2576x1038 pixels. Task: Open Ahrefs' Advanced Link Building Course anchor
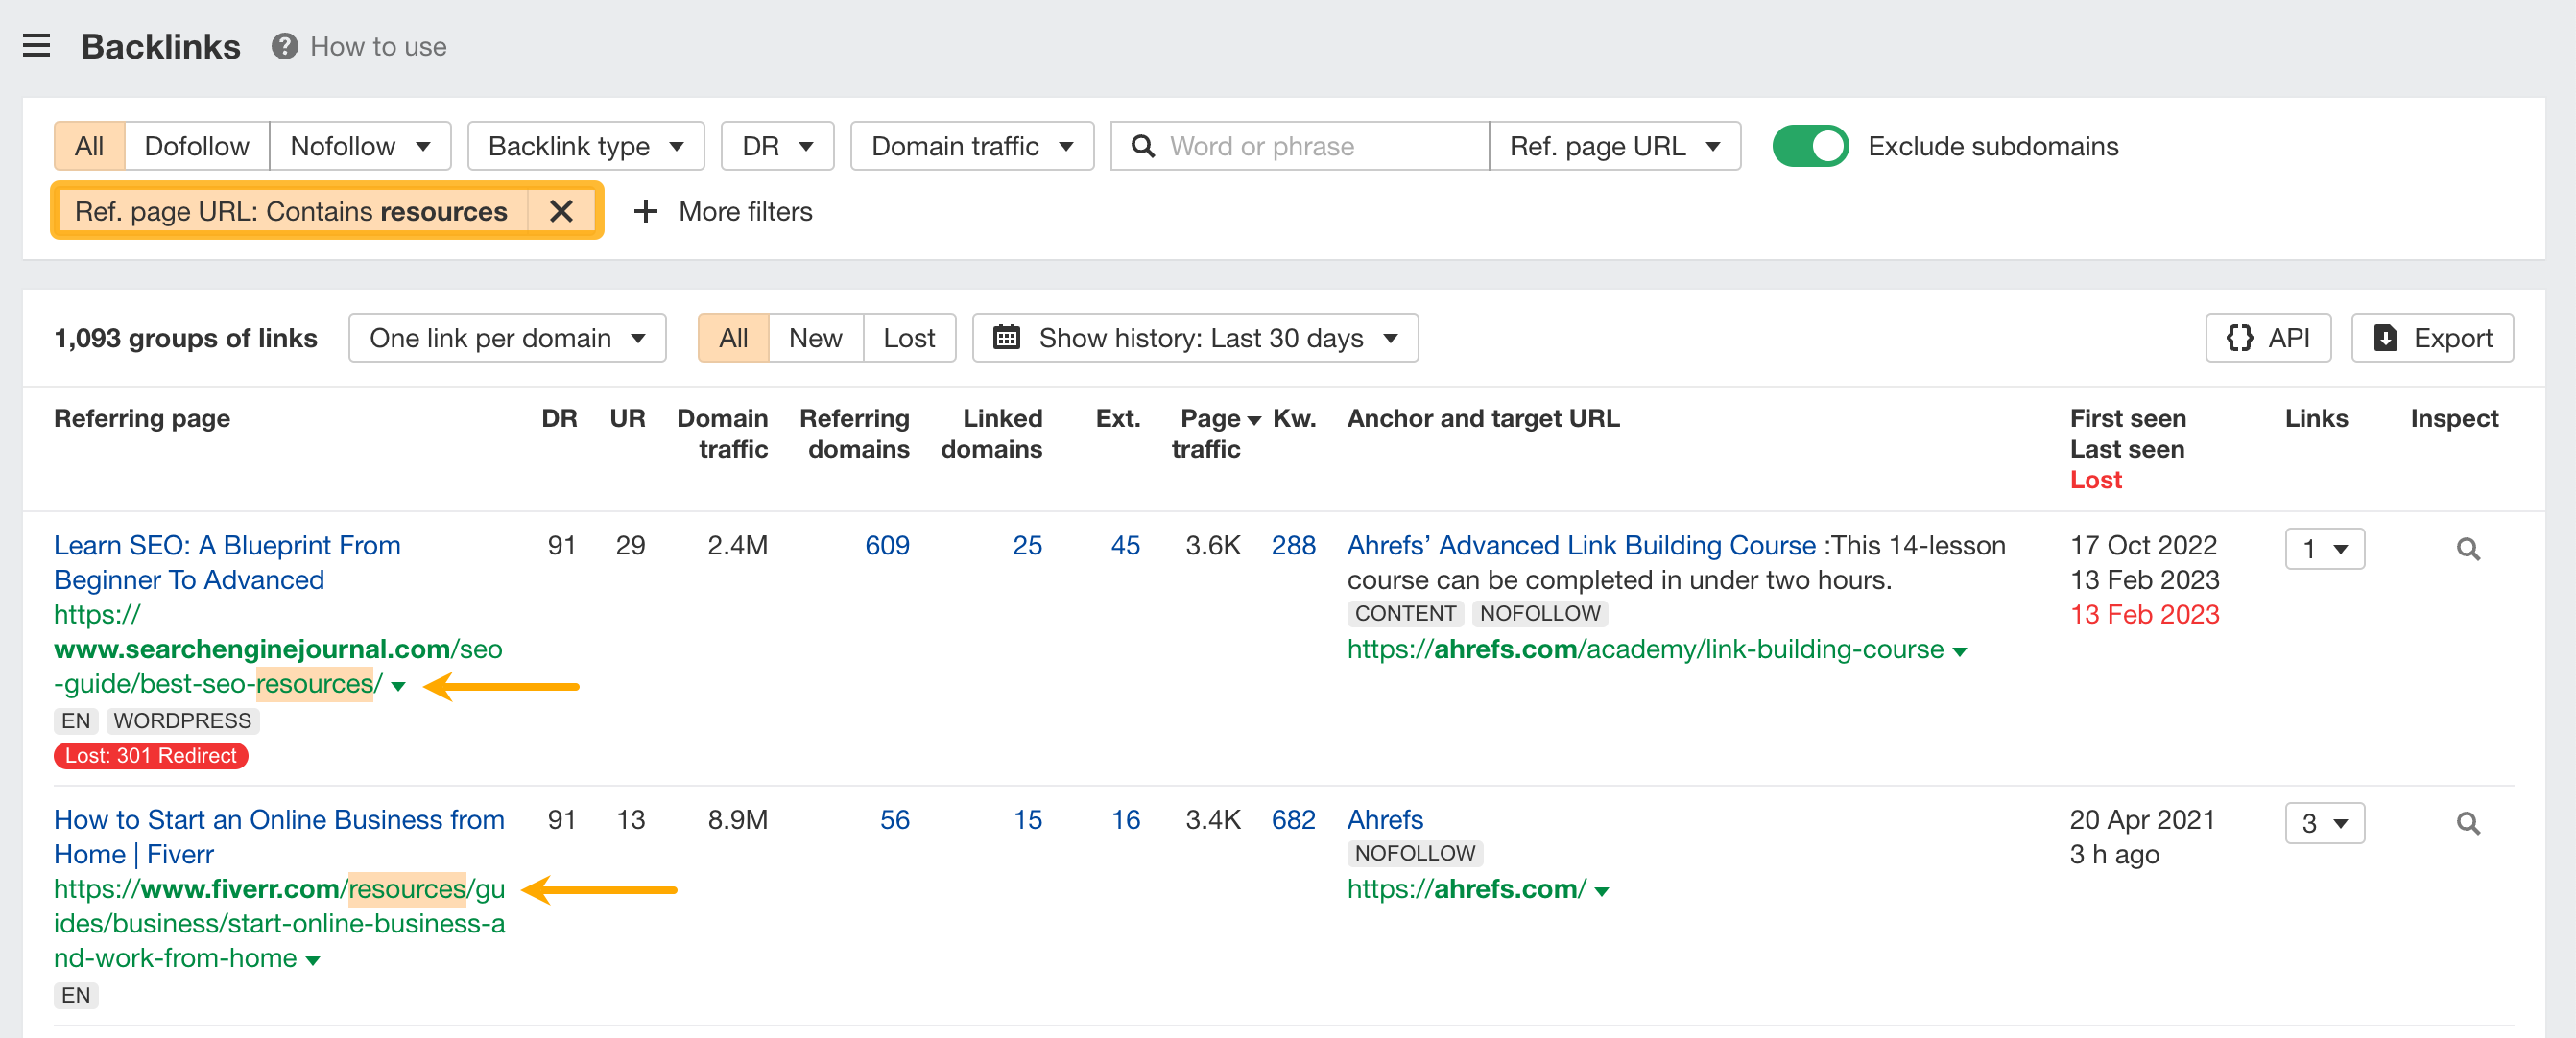click(1581, 545)
